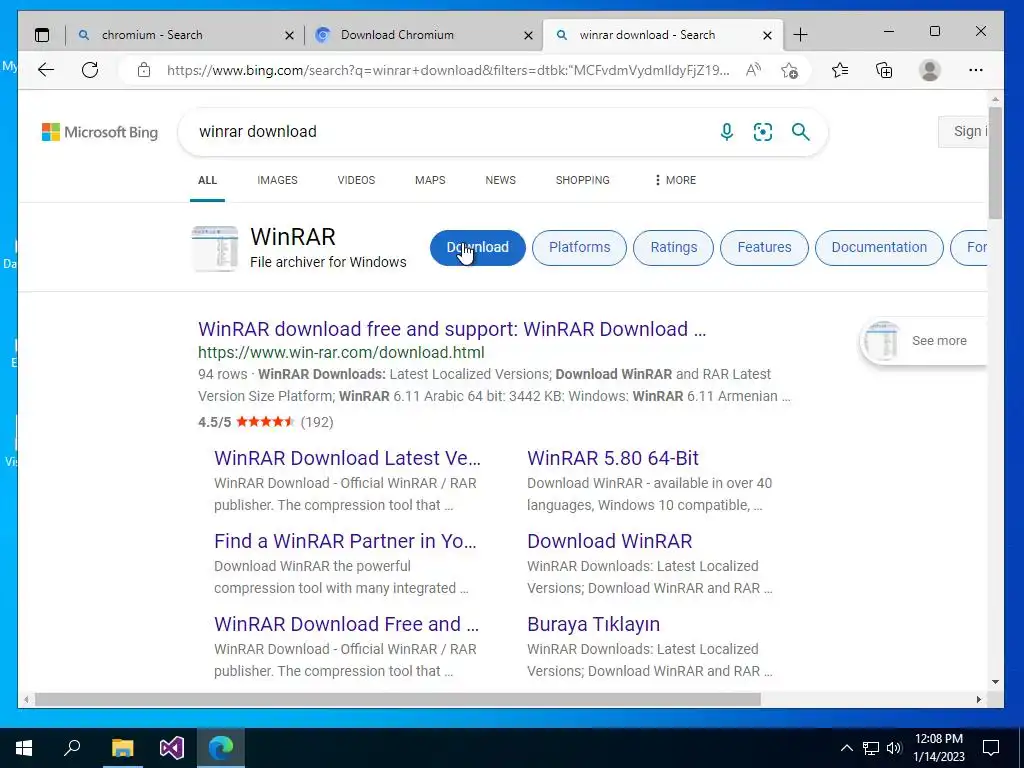The height and width of the screenshot is (768, 1024).
Task: Open See more side card
Action: click(923, 341)
